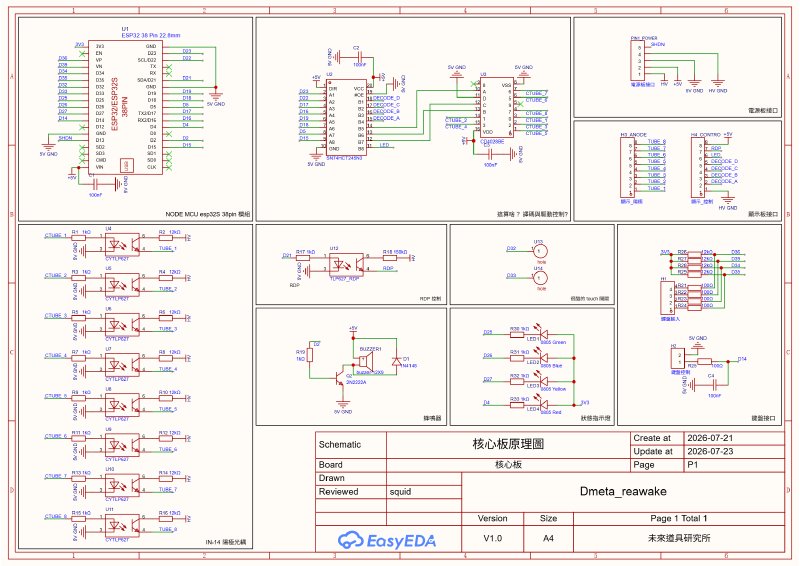800x566 pixels.
Task: Click the D32 net label at hole U13
Action: [x=511, y=248]
